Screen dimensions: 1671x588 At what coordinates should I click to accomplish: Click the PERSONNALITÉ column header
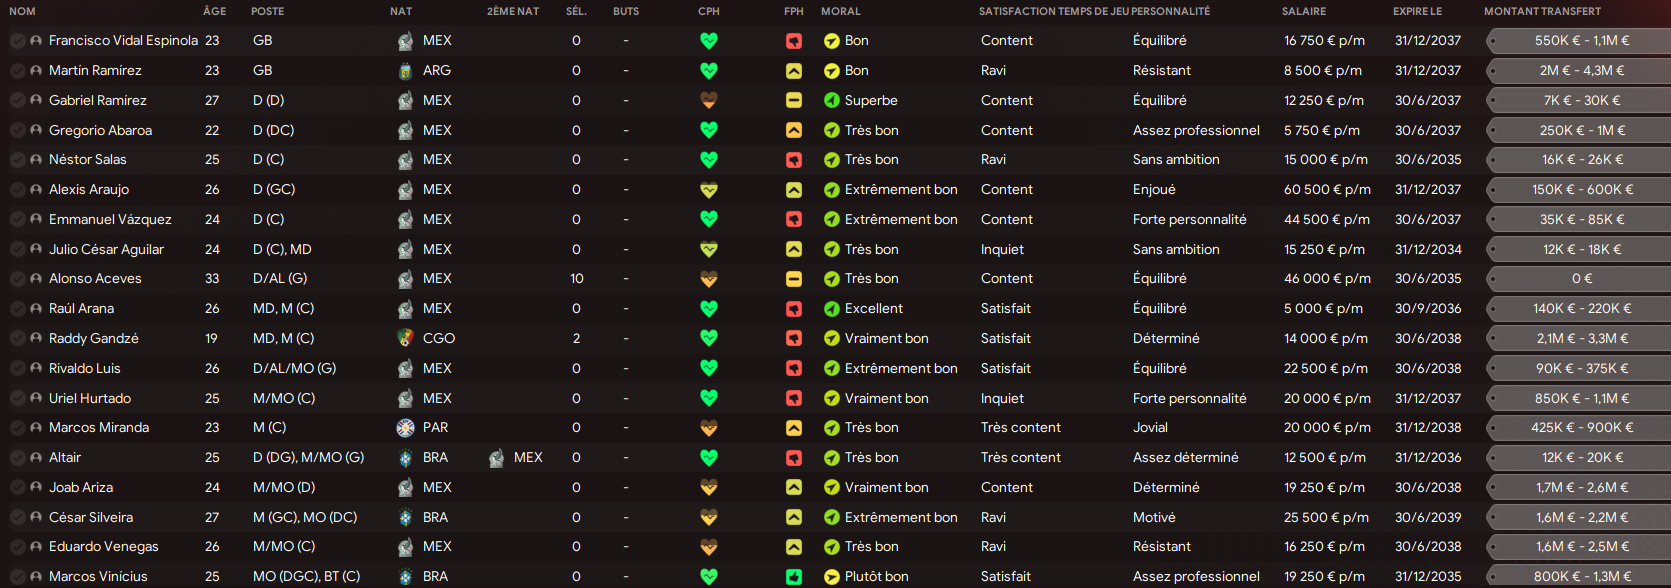[x=1171, y=11]
